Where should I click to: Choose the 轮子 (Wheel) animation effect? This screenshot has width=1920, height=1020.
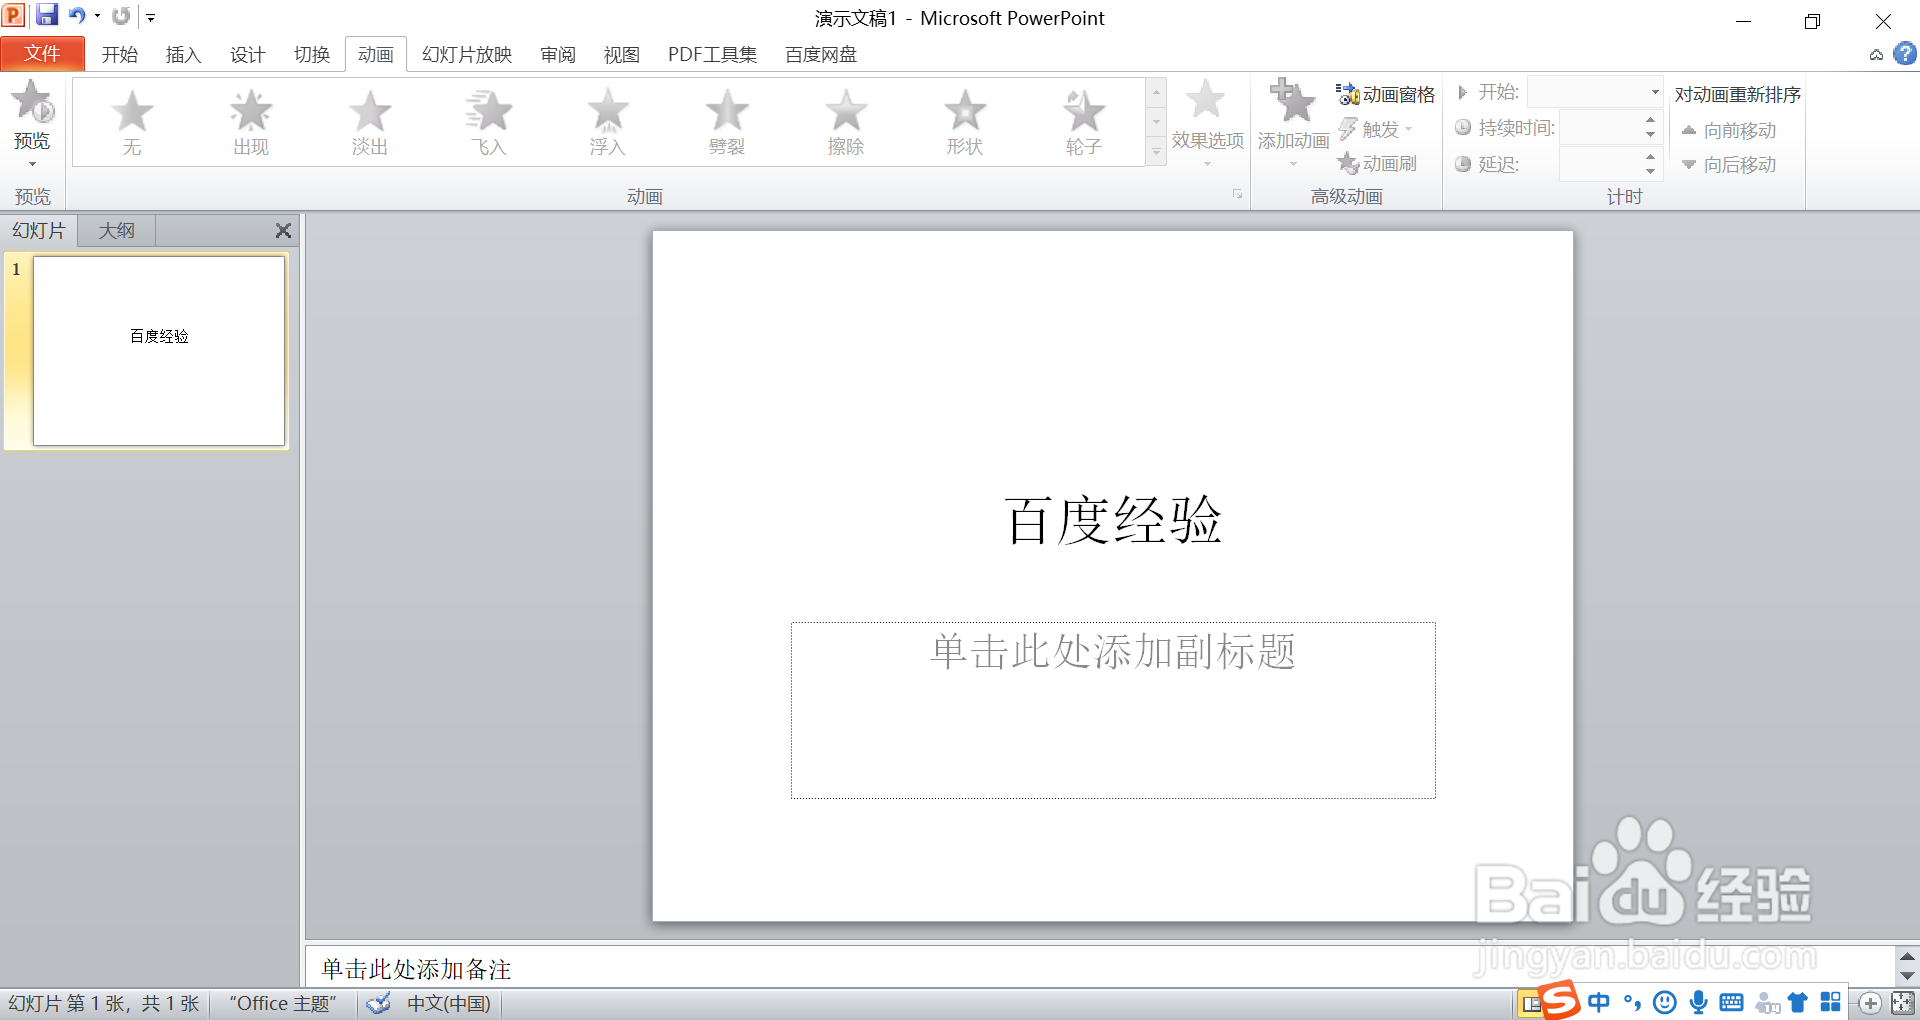click(1083, 120)
